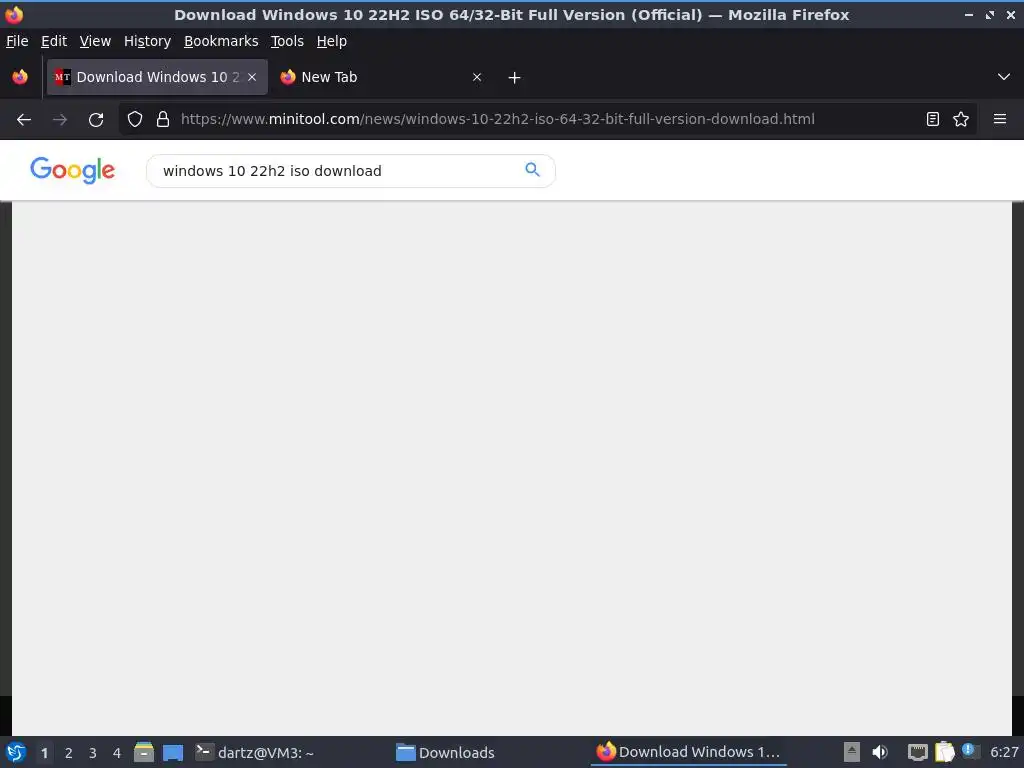This screenshot has width=1024, height=768.
Task: Switch to workspace 1
Action: (x=44, y=753)
